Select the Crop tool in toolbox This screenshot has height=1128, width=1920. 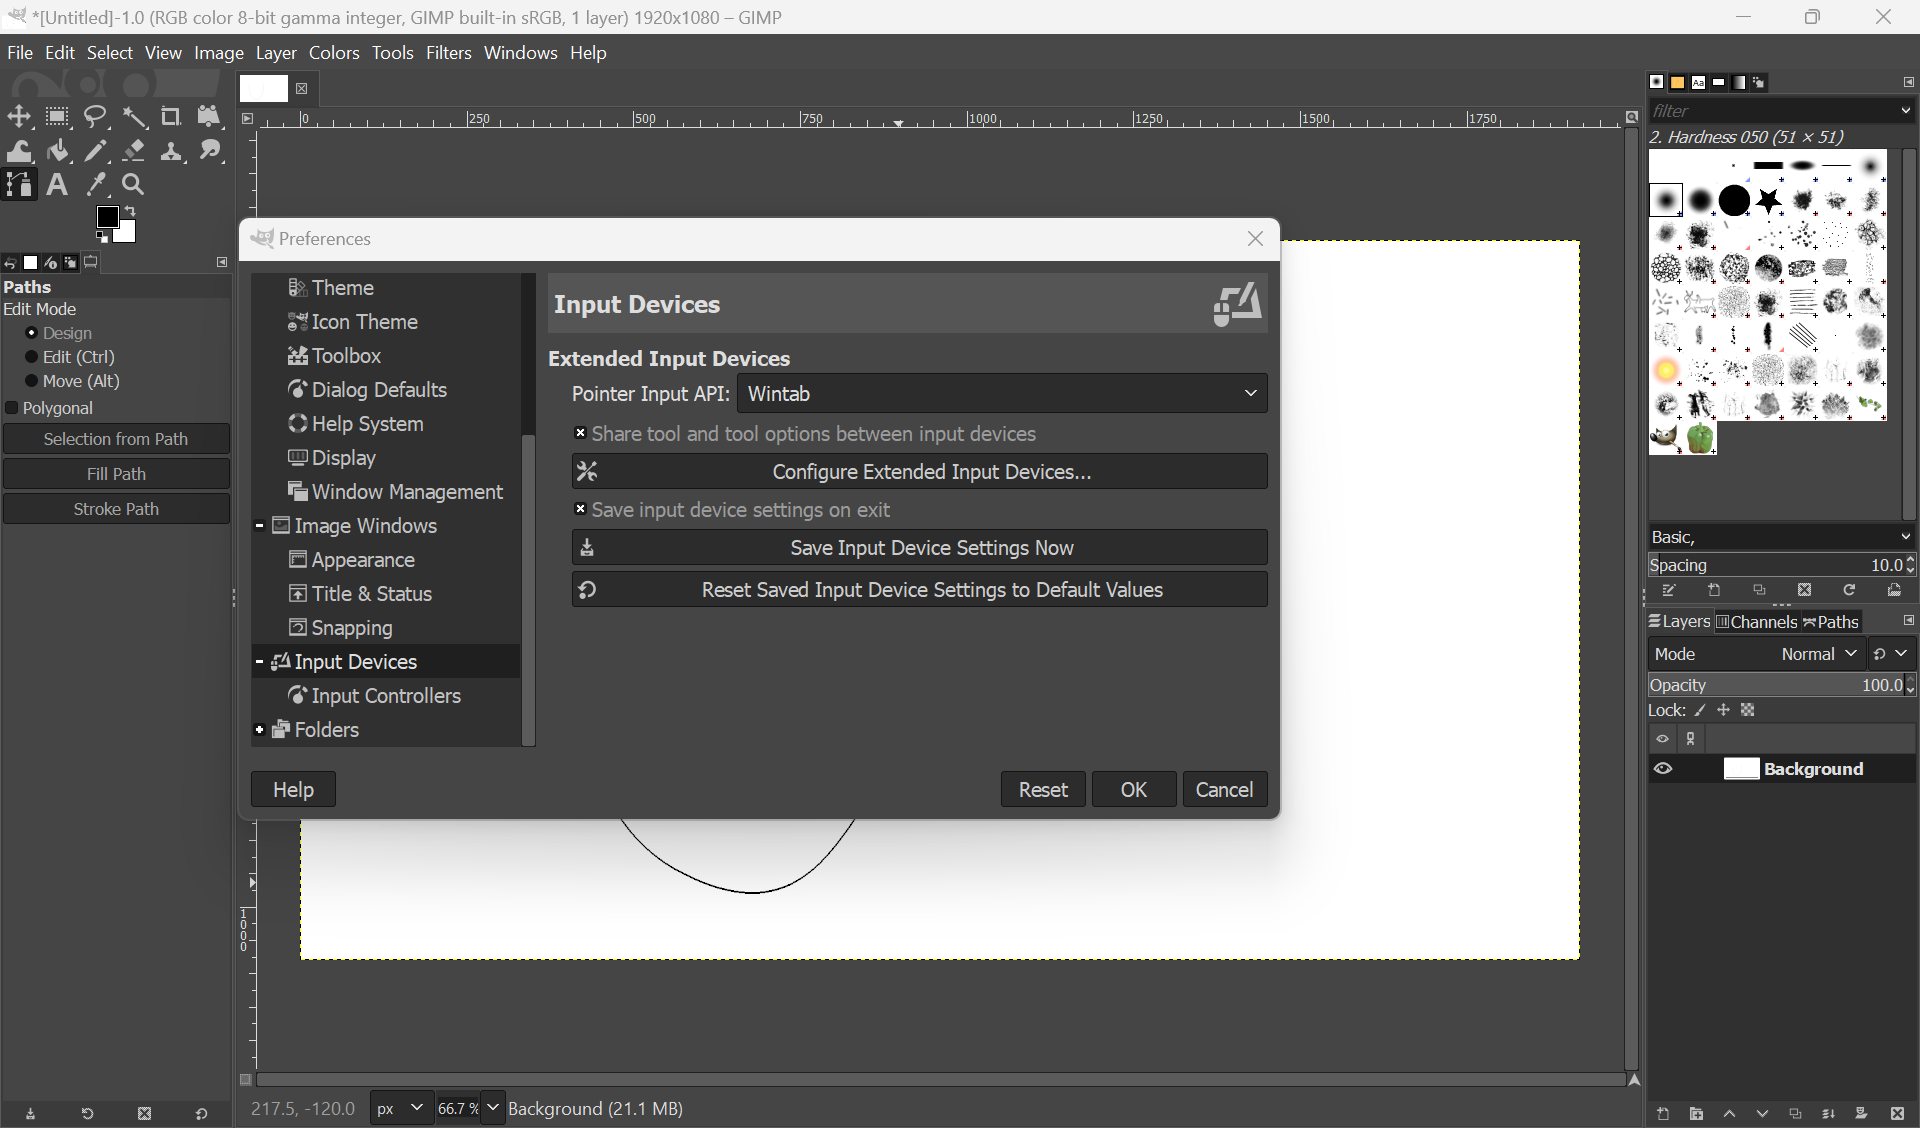point(171,117)
